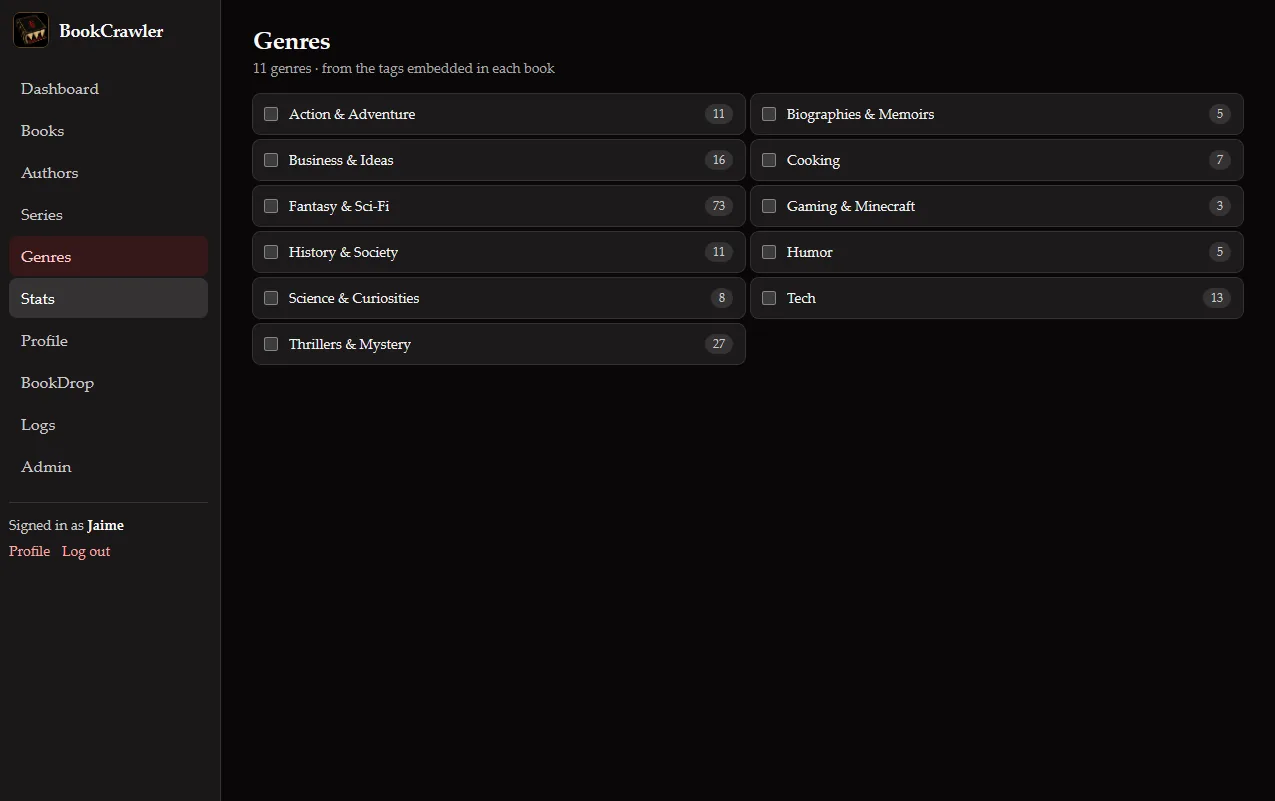Image resolution: width=1275 pixels, height=801 pixels.
Task: Tick the Biographies & Memoirs checkbox
Action: coord(769,114)
